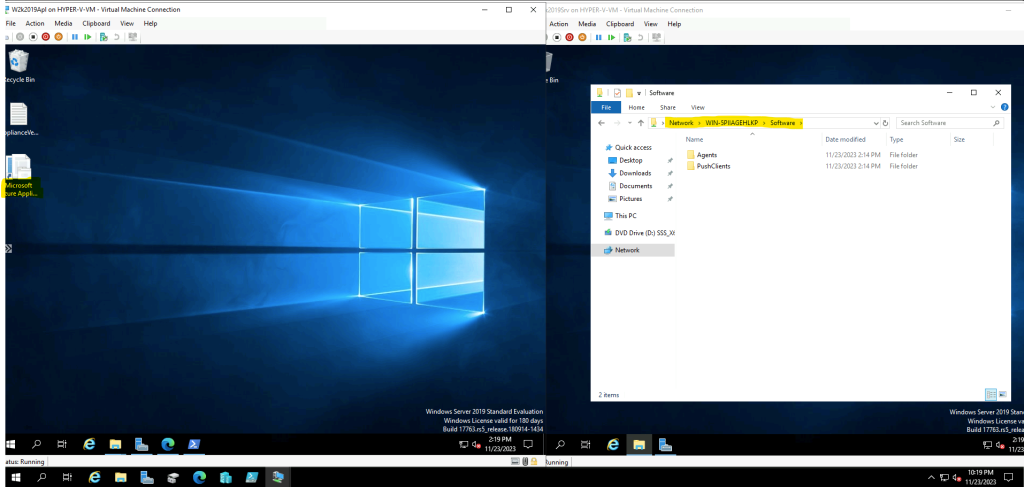Open the Help menu in 2019Srv window
Screen dimensions: 1024x487
coord(674,24)
